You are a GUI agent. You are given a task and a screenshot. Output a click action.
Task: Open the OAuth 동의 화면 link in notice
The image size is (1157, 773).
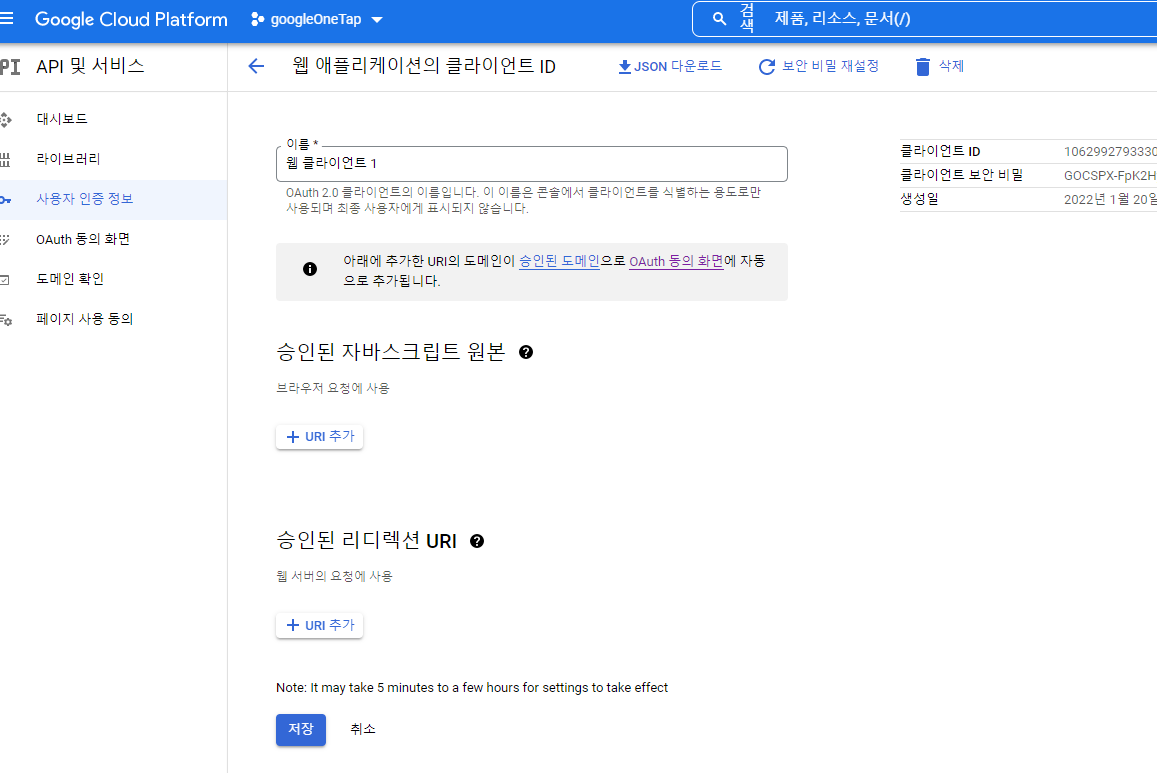point(676,261)
